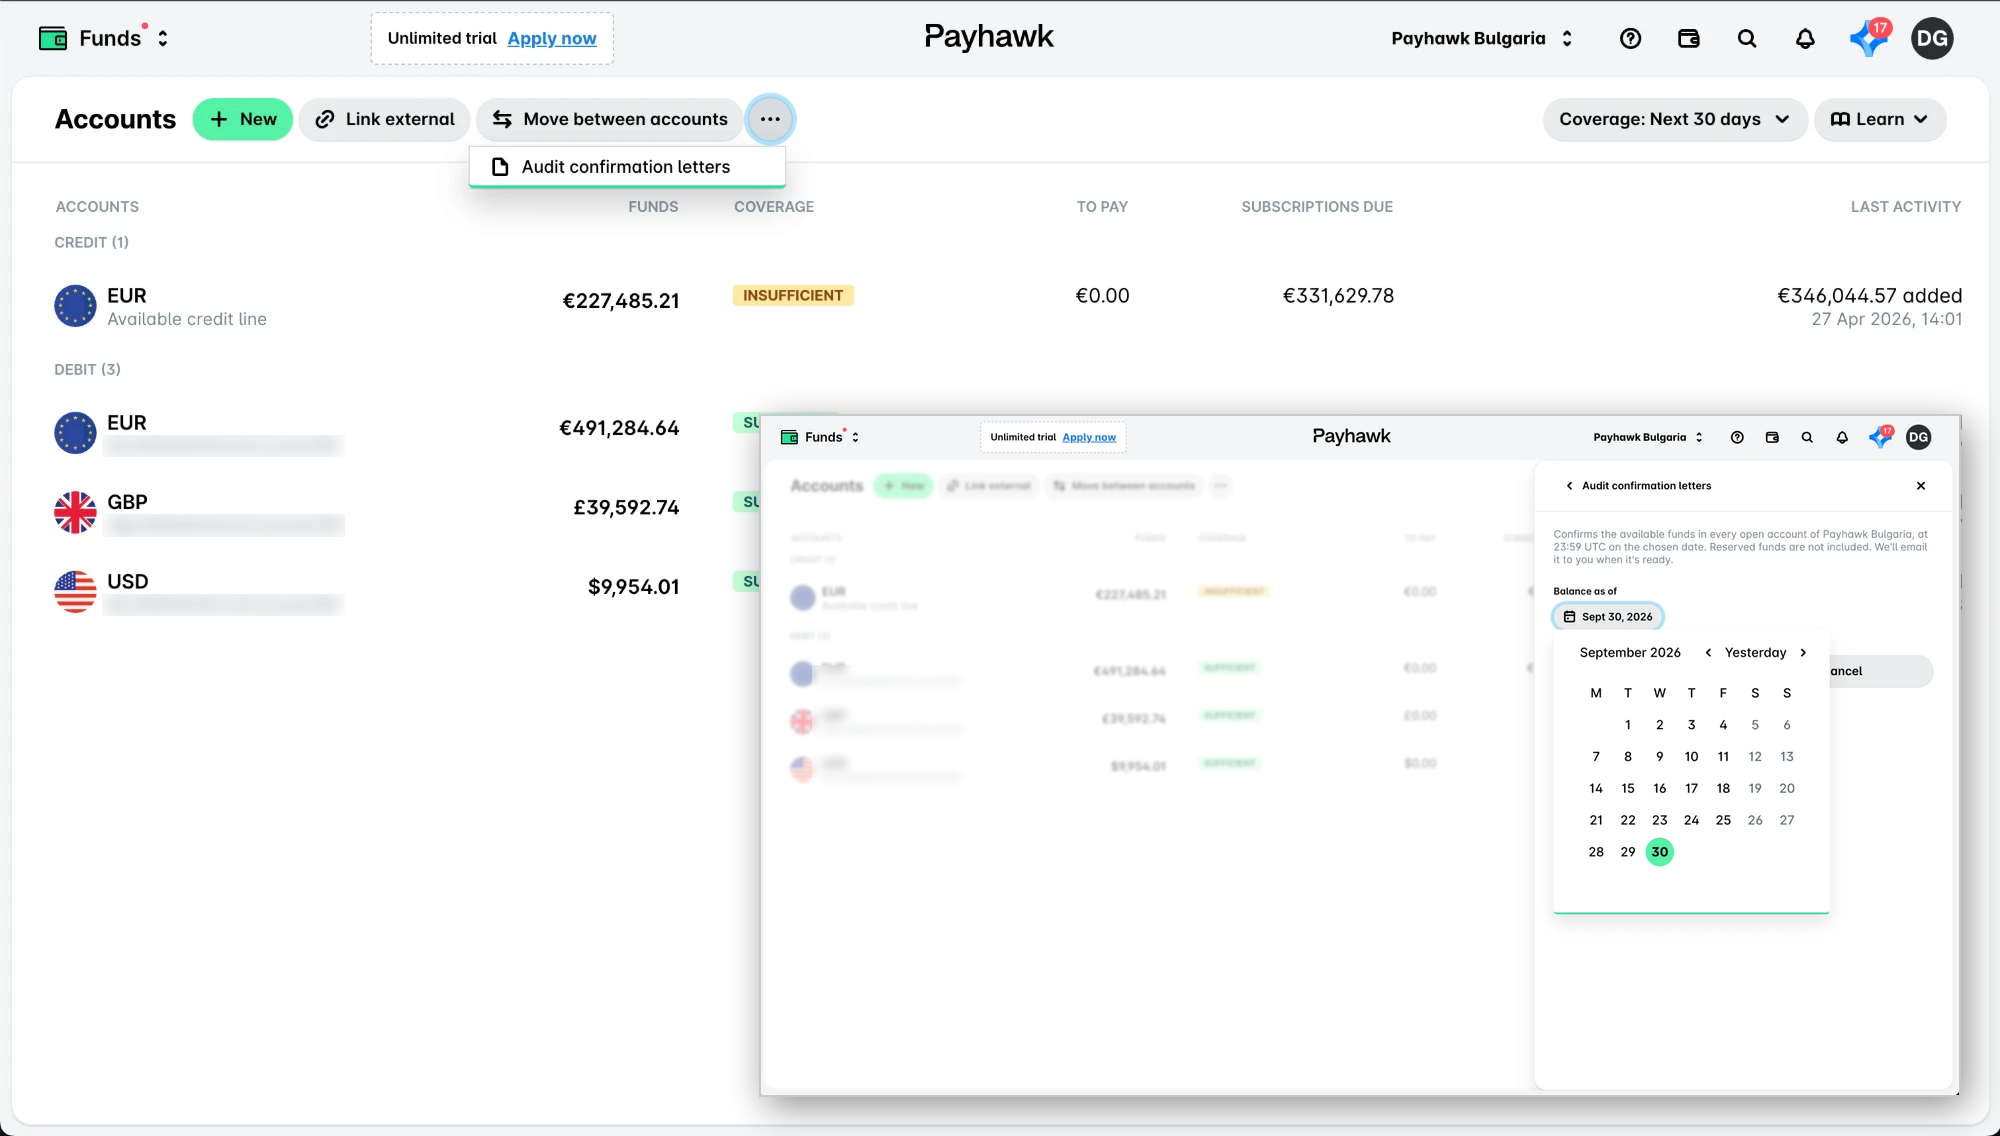Viewport: 2000px width, 1136px height.
Task: Go back from Audit confirmation letters panel
Action: [1569, 486]
